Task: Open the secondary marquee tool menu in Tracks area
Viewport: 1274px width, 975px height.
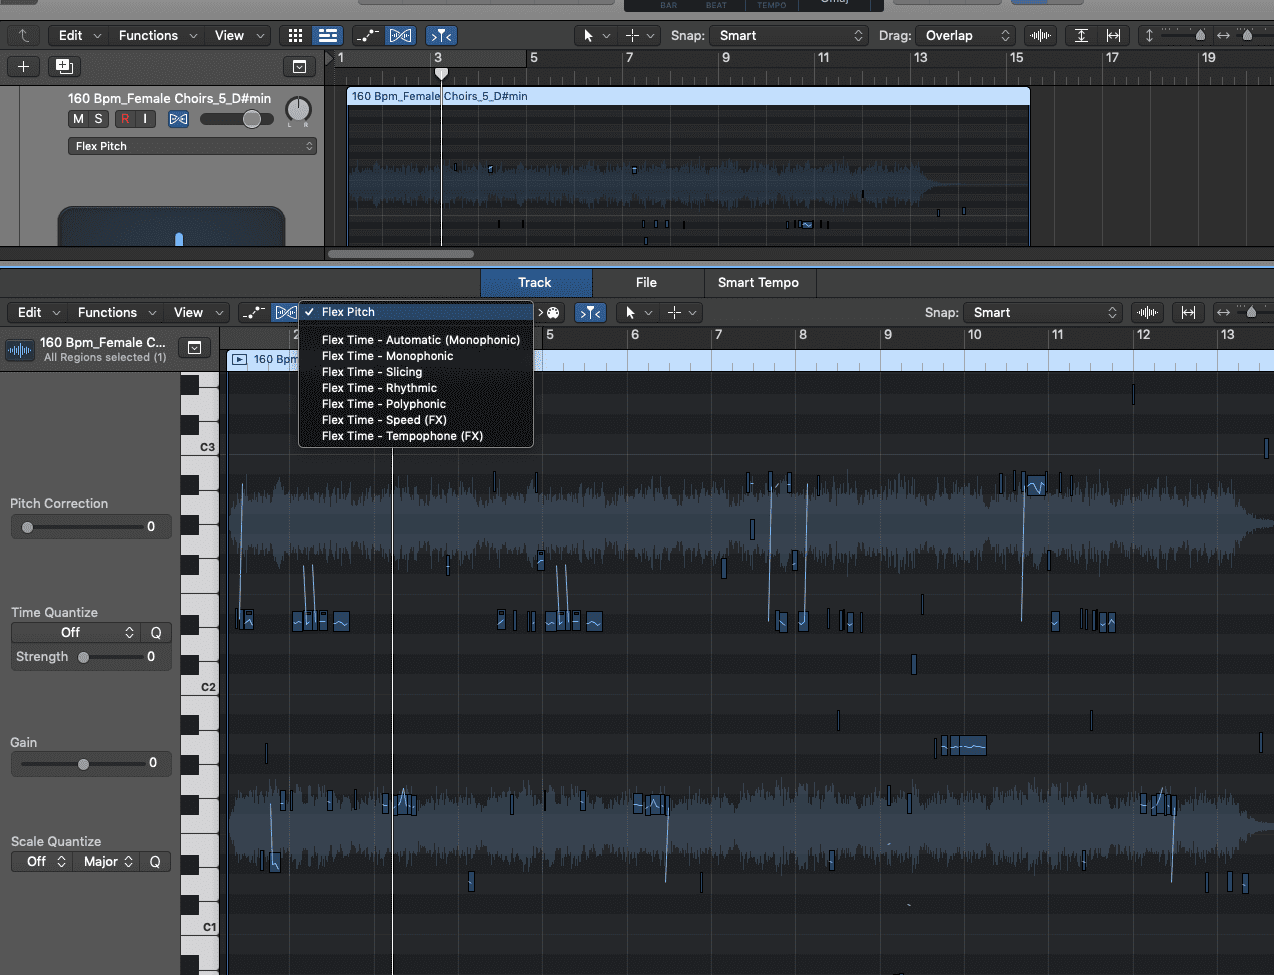Action: click(639, 35)
